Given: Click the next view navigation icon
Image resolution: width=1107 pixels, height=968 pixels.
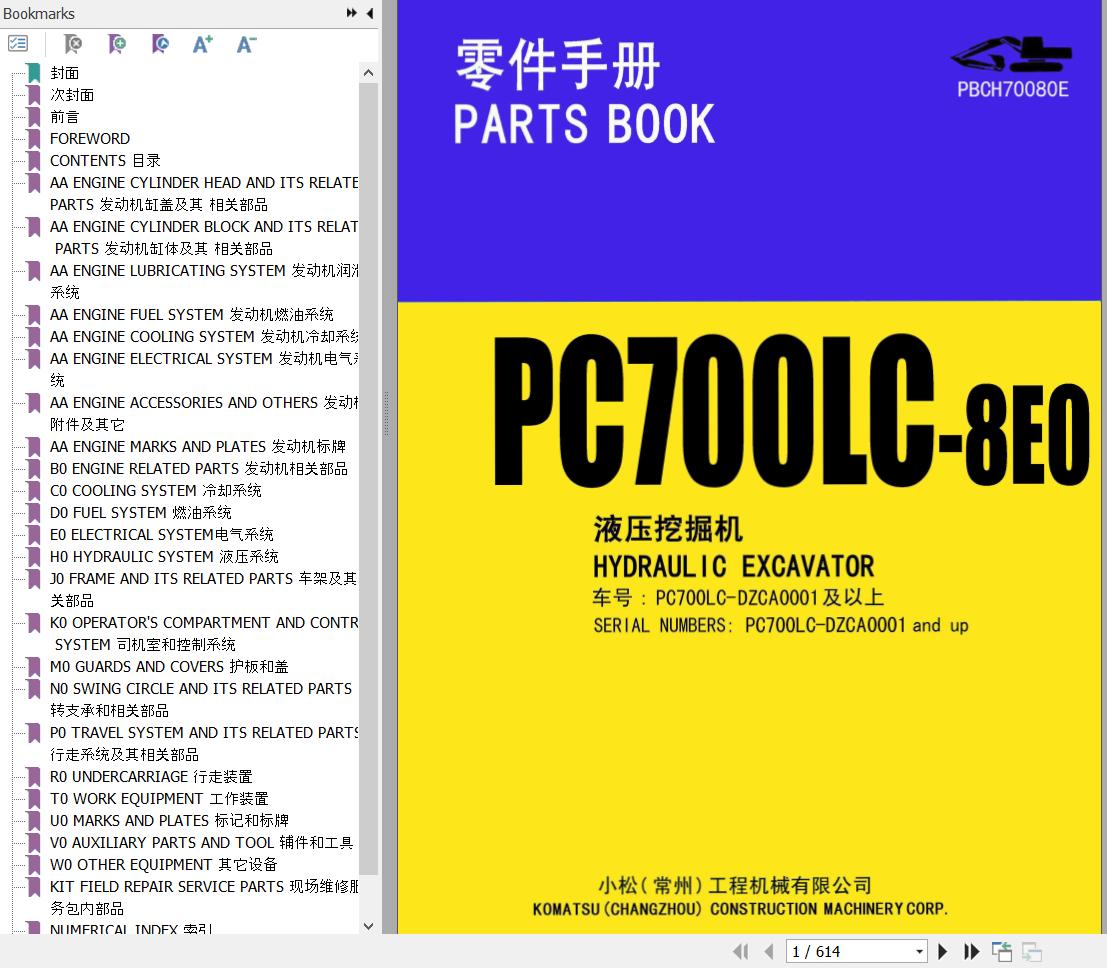Looking at the screenshot, I should pyautogui.click(x=1031, y=951).
